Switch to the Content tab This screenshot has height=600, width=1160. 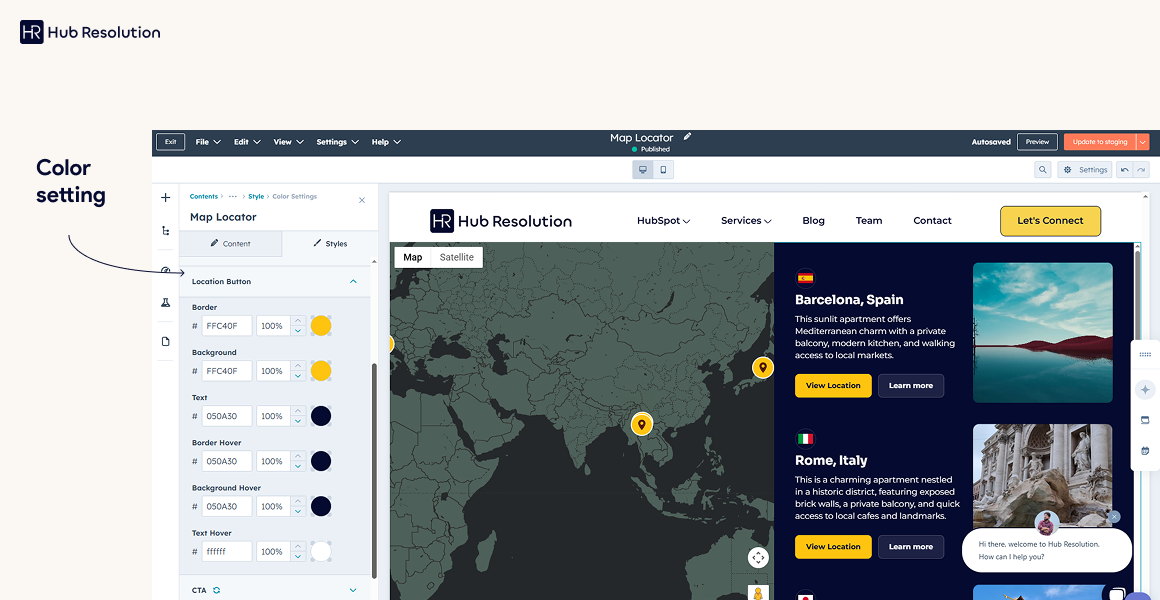click(x=231, y=243)
